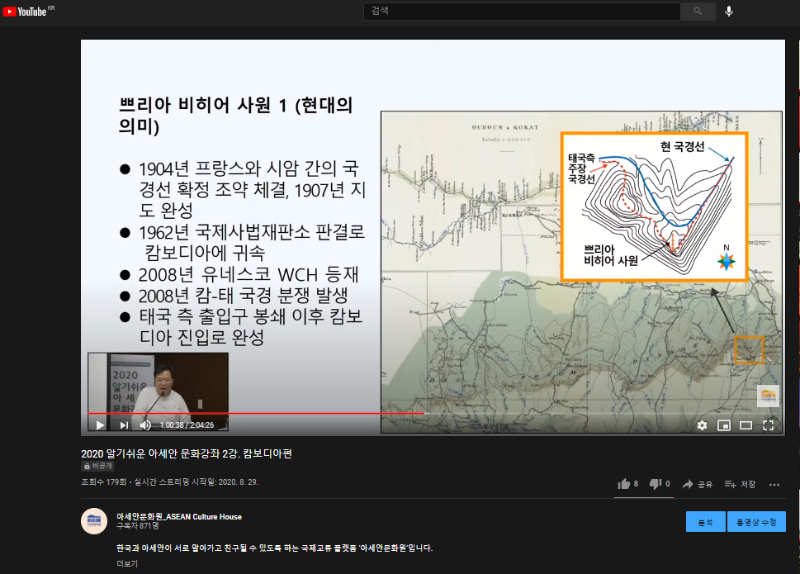Enter fullscreen mode
This screenshot has width=800, height=574.
click(x=768, y=425)
